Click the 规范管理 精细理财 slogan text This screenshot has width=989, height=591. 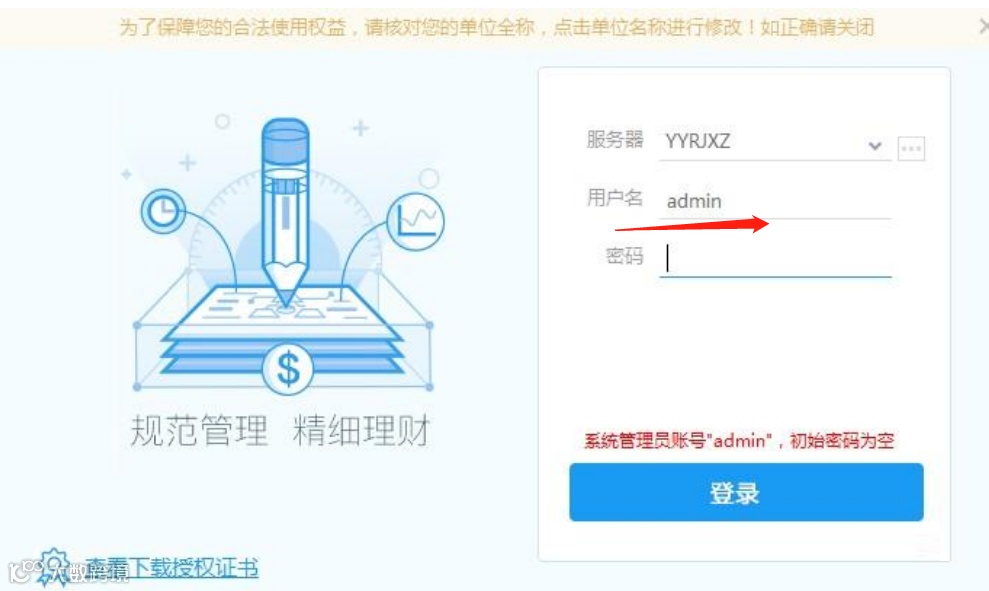point(280,431)
